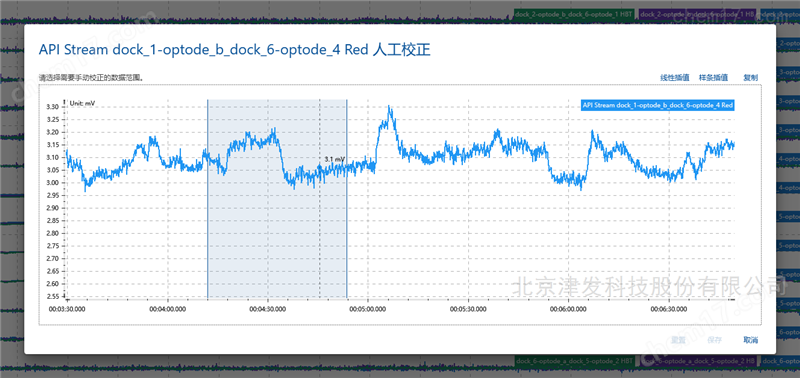800x378 pixels.
Task: Click the right boundary line of selection
Action: coord(347,198)
